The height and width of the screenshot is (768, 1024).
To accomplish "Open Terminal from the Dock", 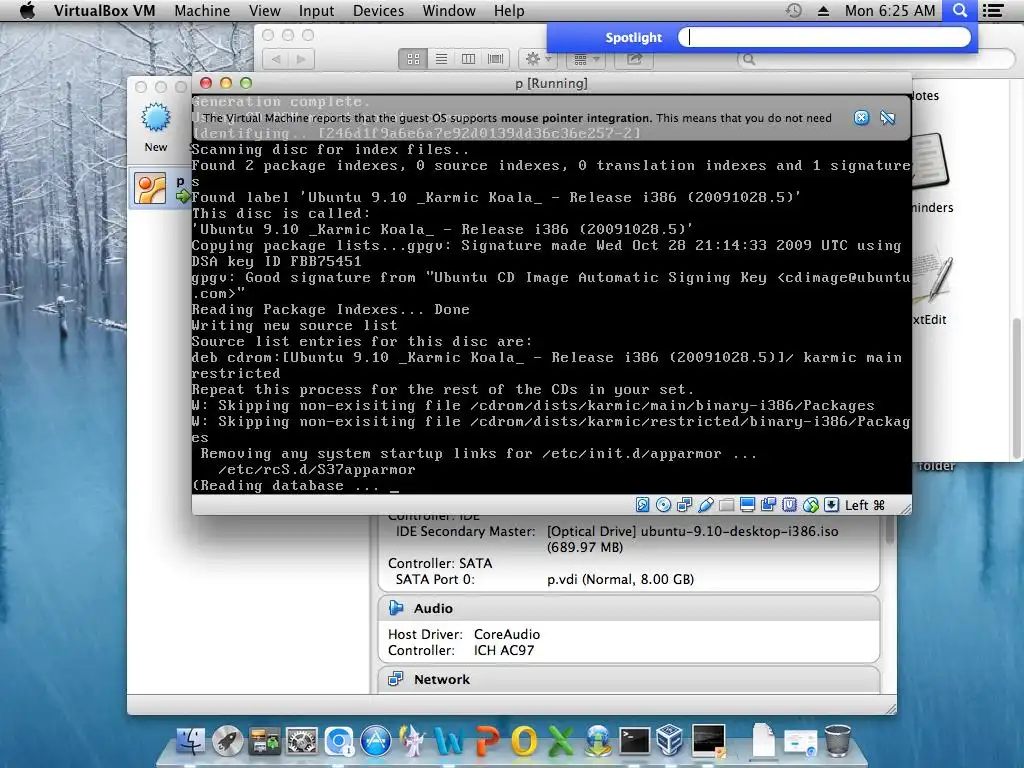I will coord(634,741).
